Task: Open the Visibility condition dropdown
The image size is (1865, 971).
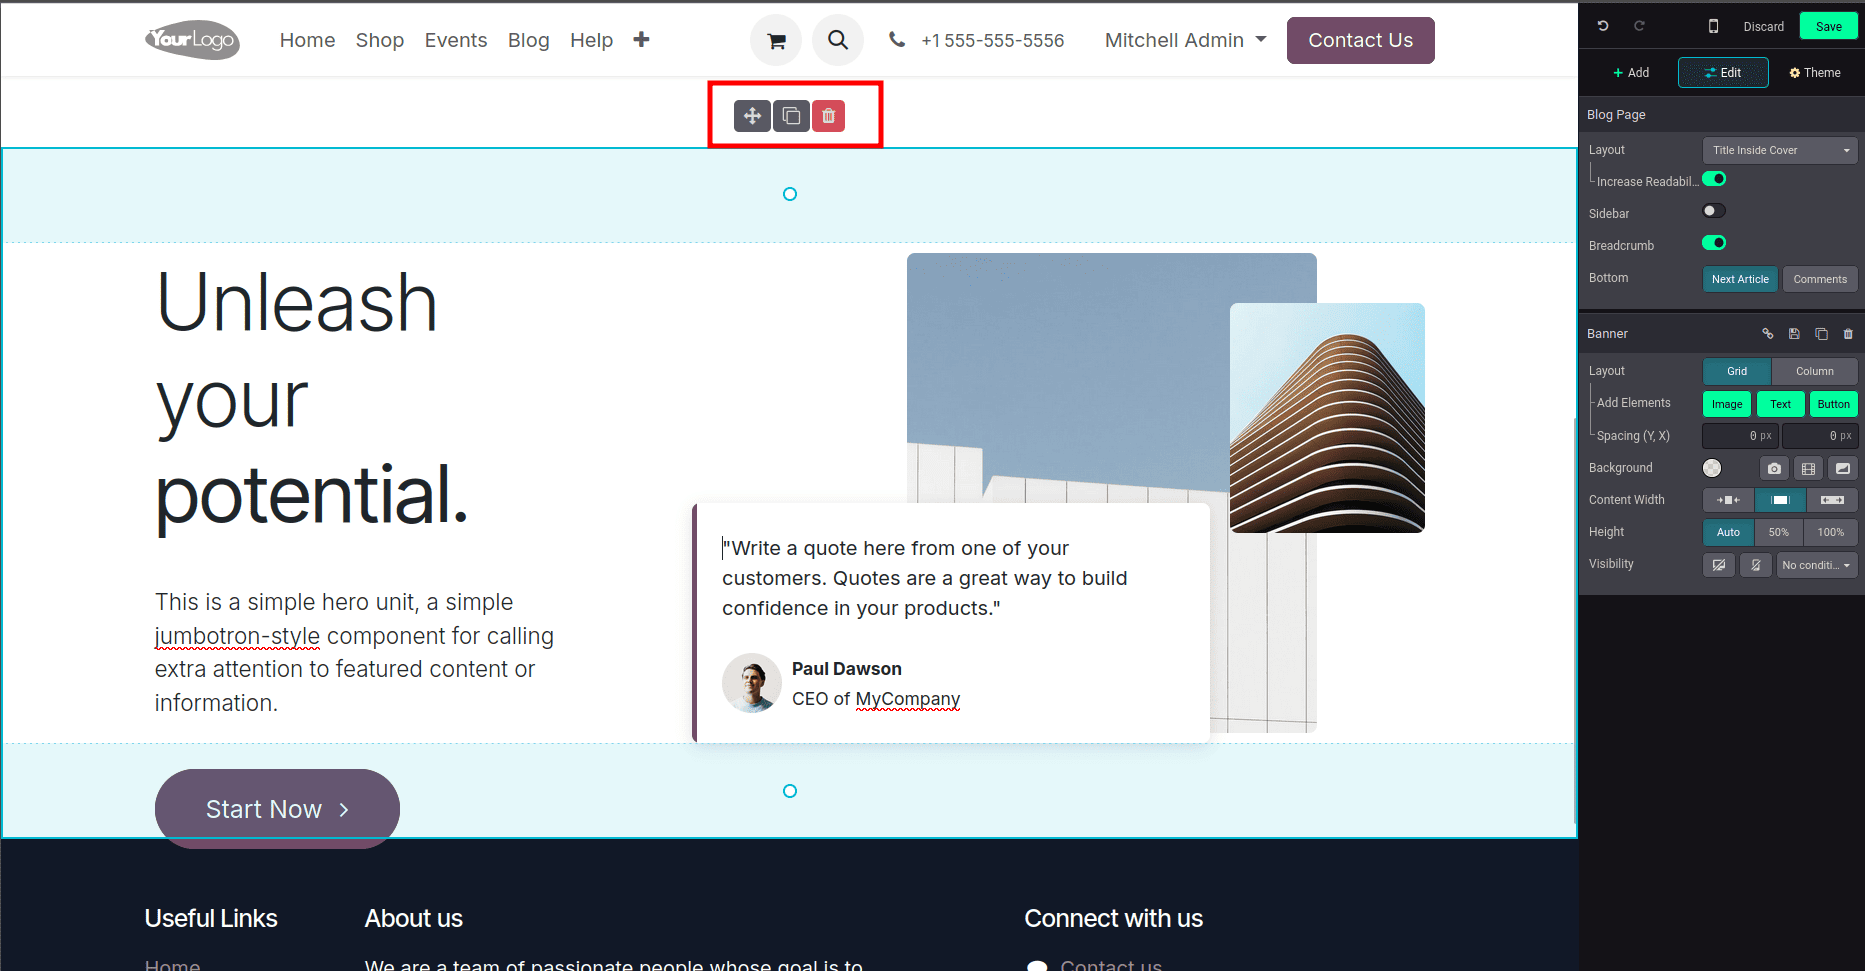Action: click(1816, 564)
